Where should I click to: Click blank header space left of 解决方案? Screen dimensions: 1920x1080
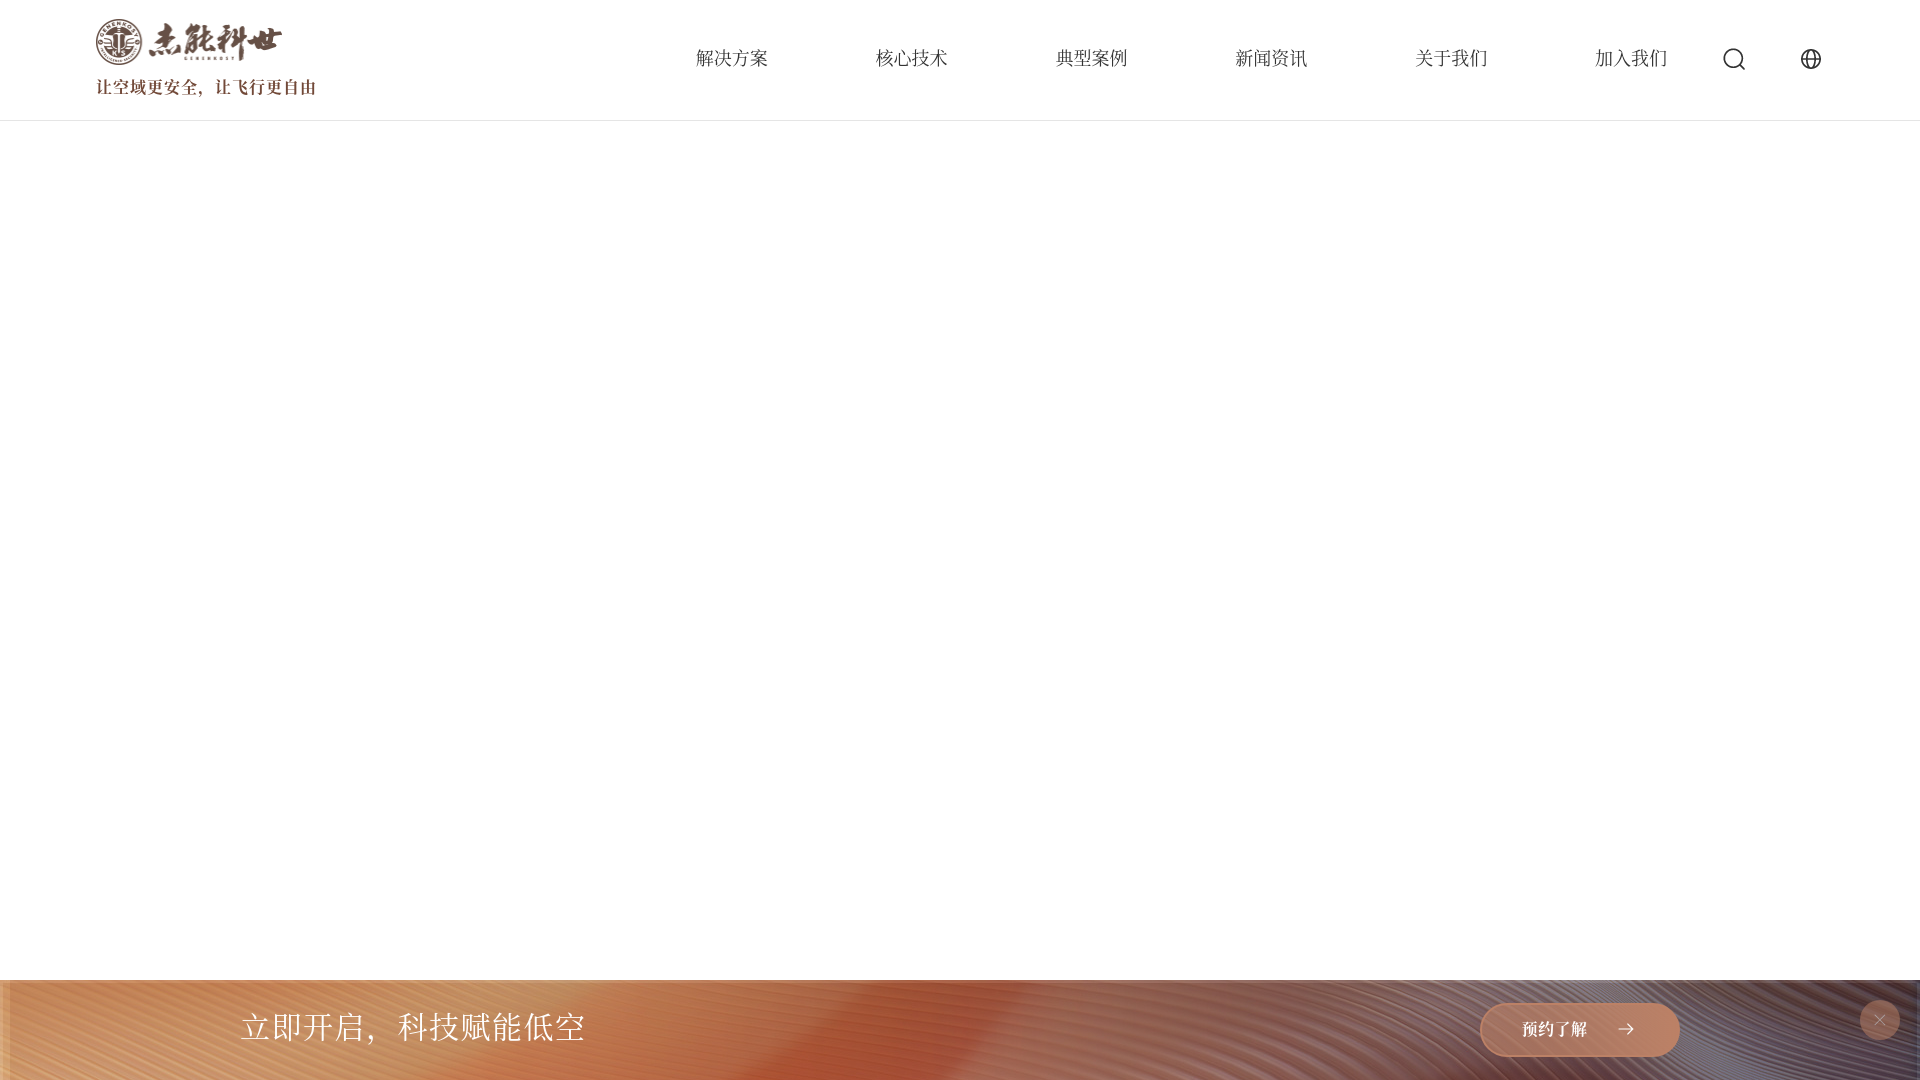[500, 59]
